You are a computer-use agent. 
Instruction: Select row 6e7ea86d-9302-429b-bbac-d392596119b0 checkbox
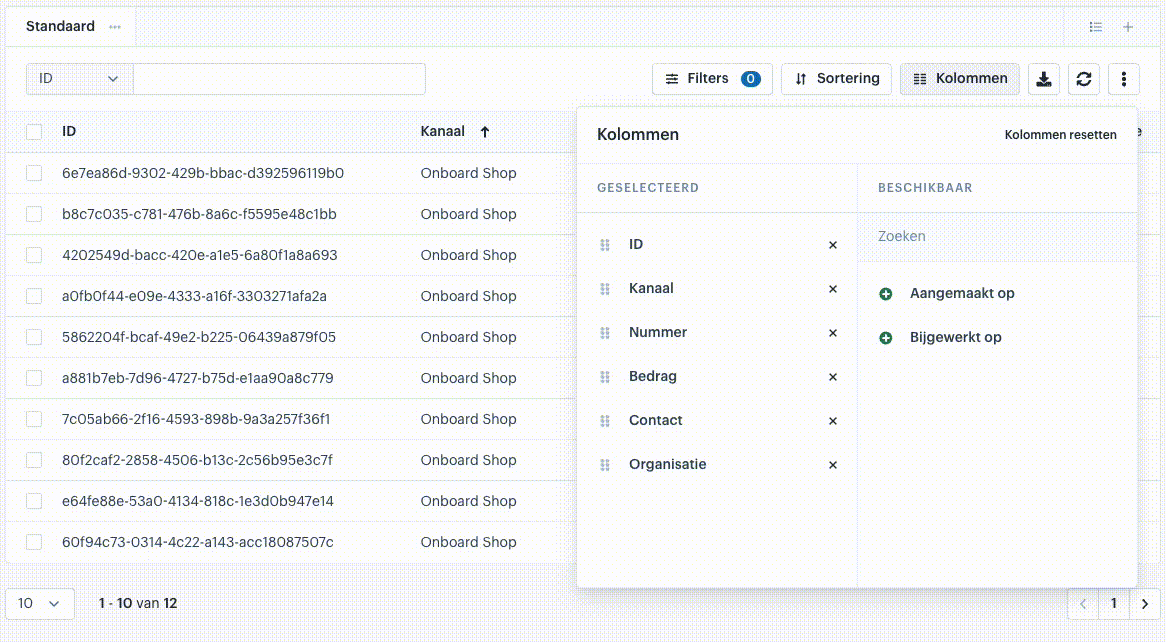point(34,173)
